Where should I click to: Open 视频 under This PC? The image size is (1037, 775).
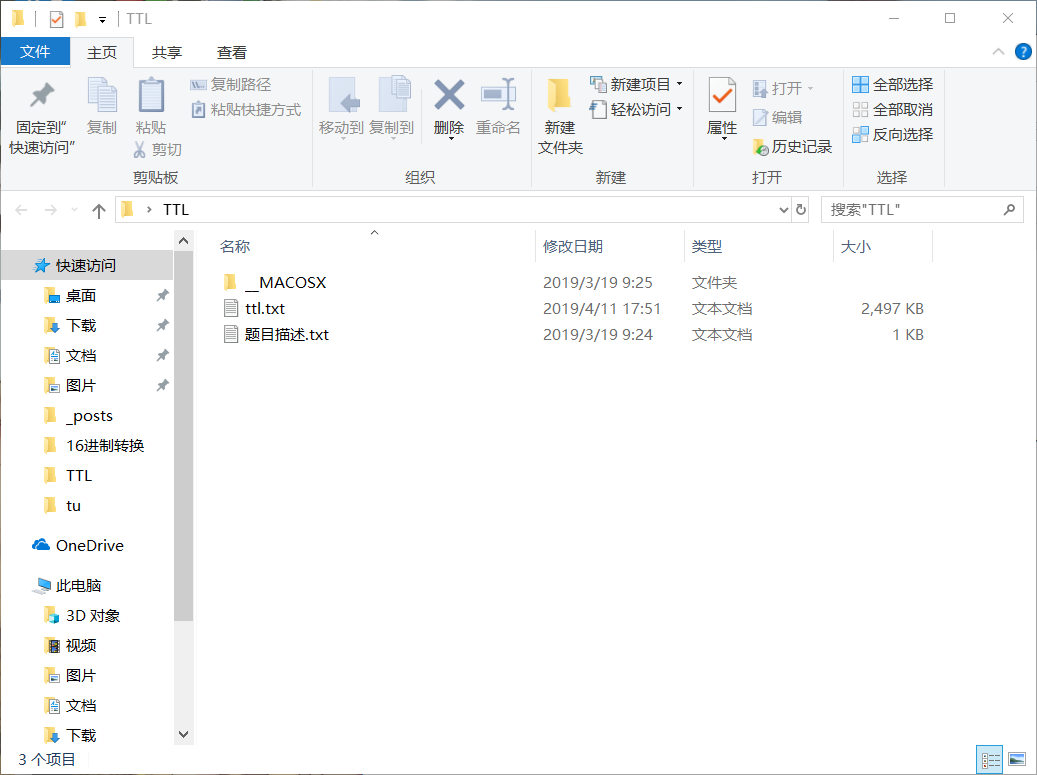(81, 645)
